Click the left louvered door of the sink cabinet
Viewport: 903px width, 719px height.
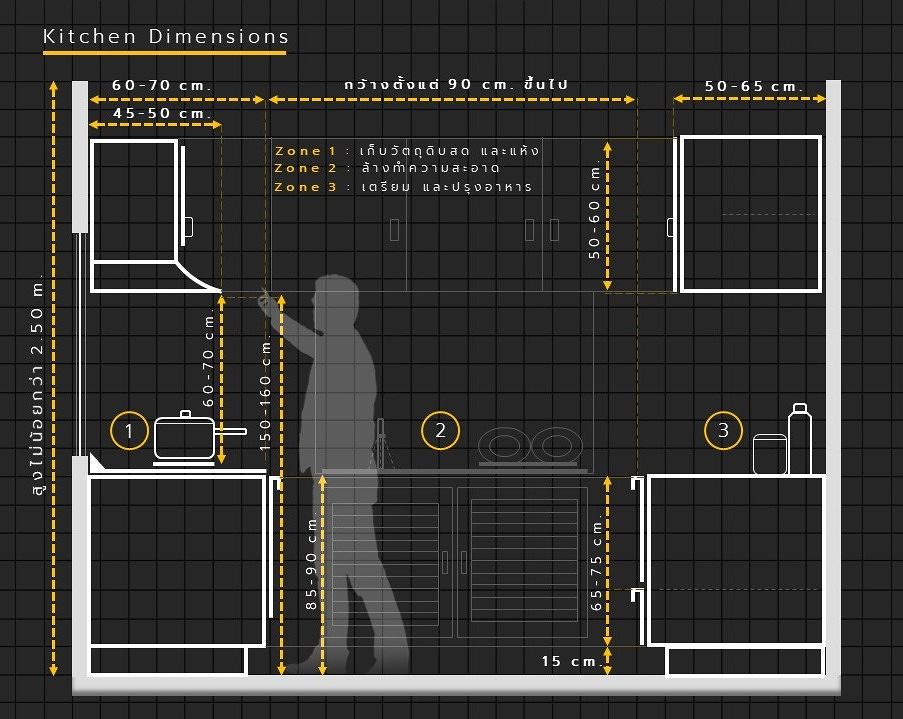click(385, 562)
